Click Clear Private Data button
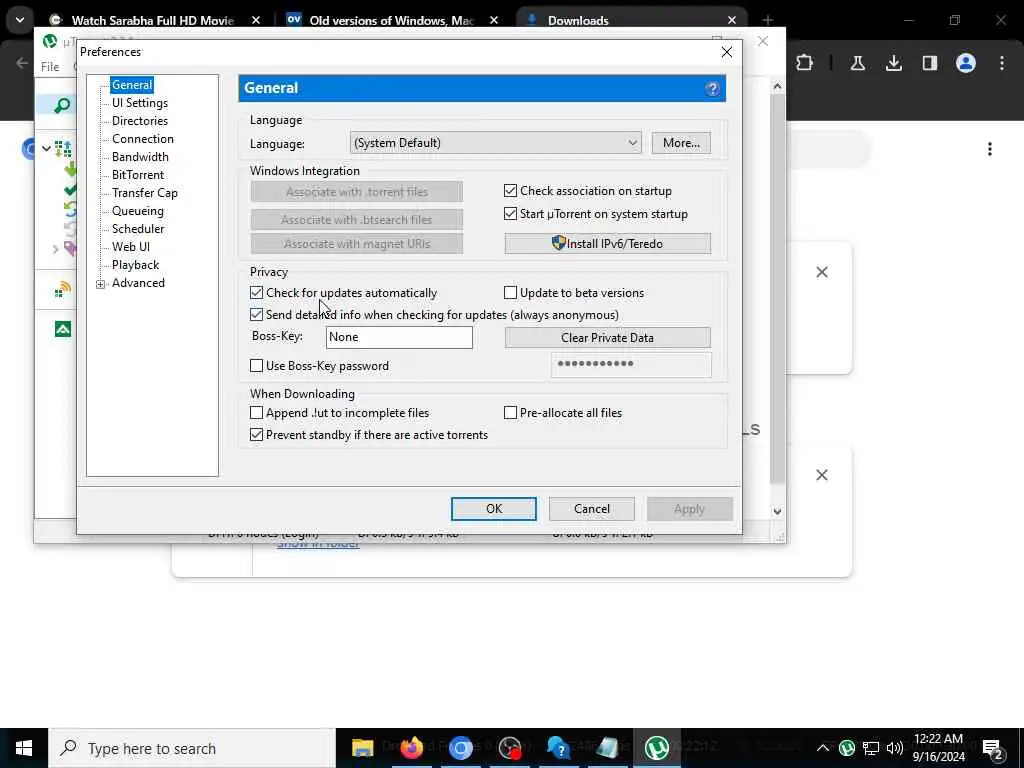Image resolution: width=1024 pixels, height=768 pixels. click(607, 338)
